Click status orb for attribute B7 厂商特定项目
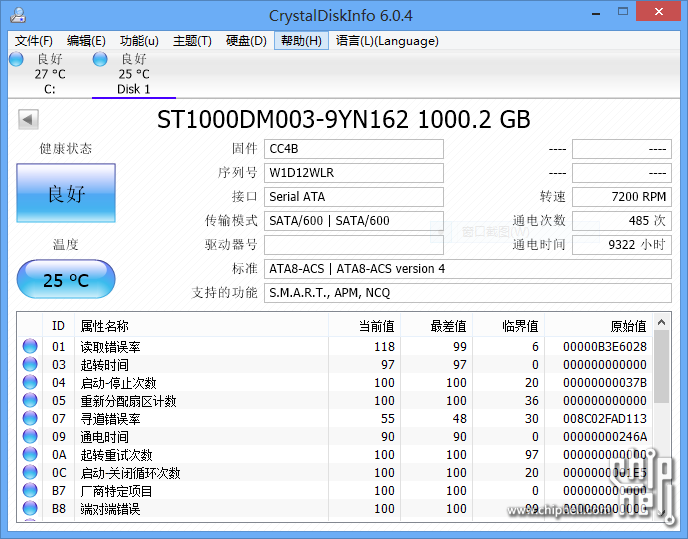The height and width of the screenshot is (539, 688). 30,490
